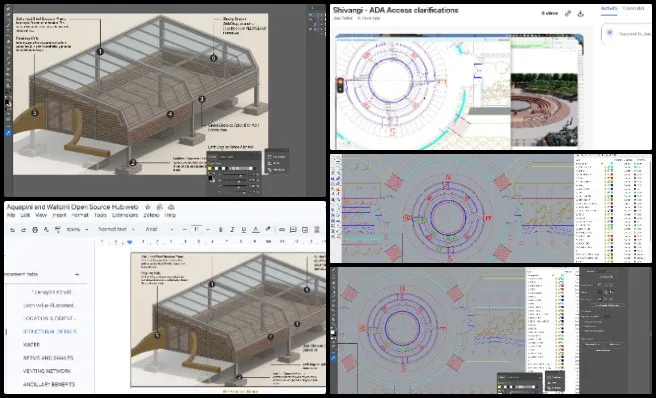Image resolution: width=656 pixels, height=398 pixels.
Task: Open the STRUCTURAL DETAILS document tab
Action: [x=50, y=331]
